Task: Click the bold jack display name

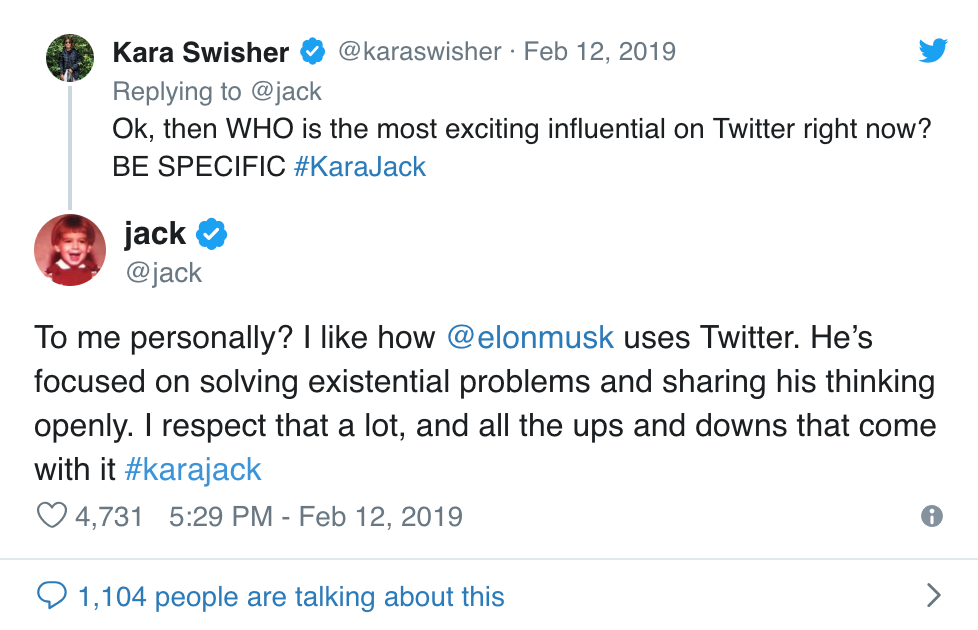Action: (x=155, y=234)
